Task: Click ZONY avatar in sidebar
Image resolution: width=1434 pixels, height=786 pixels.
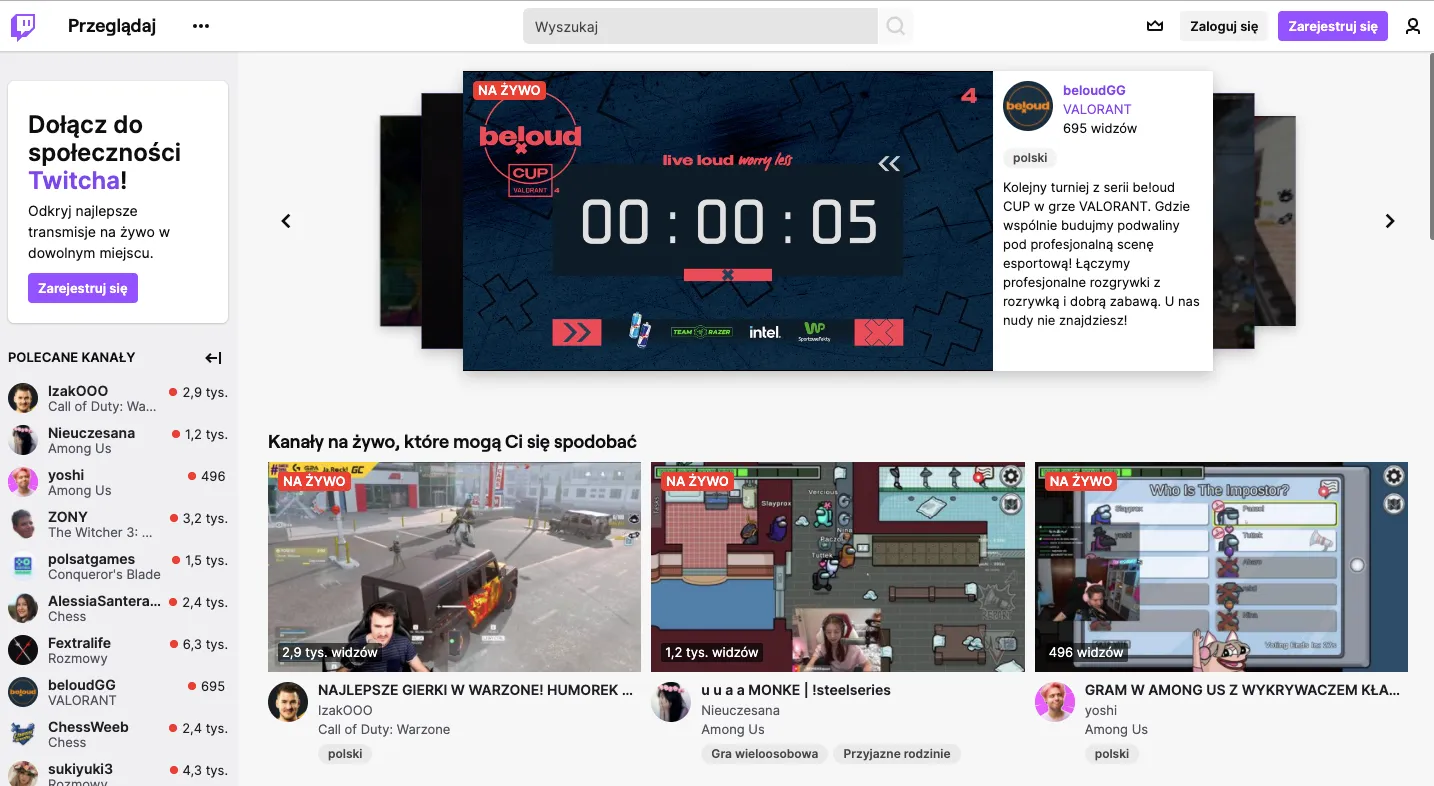Action: click(23, 524)
